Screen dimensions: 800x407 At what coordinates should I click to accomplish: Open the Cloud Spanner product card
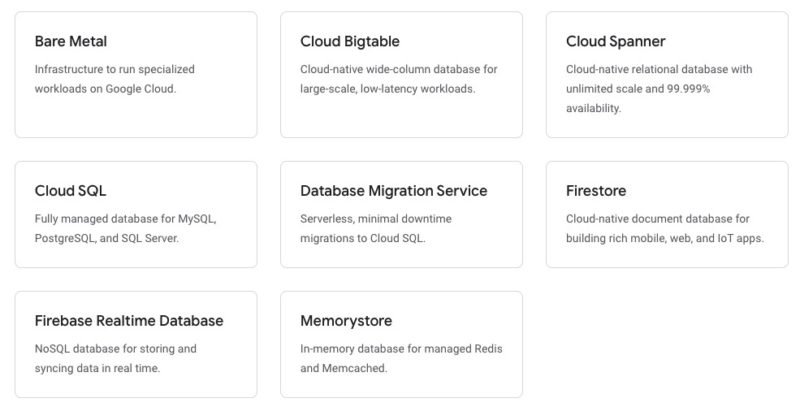pos(667,74)
